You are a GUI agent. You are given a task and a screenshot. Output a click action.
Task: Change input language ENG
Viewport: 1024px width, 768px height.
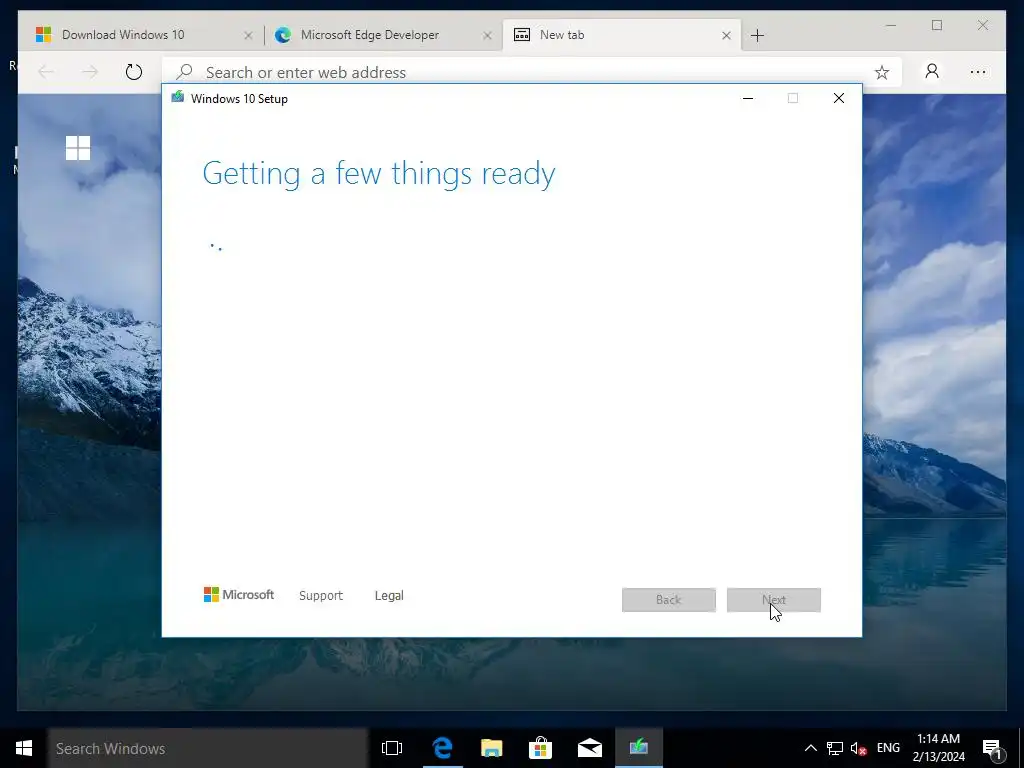click(888, 748)
